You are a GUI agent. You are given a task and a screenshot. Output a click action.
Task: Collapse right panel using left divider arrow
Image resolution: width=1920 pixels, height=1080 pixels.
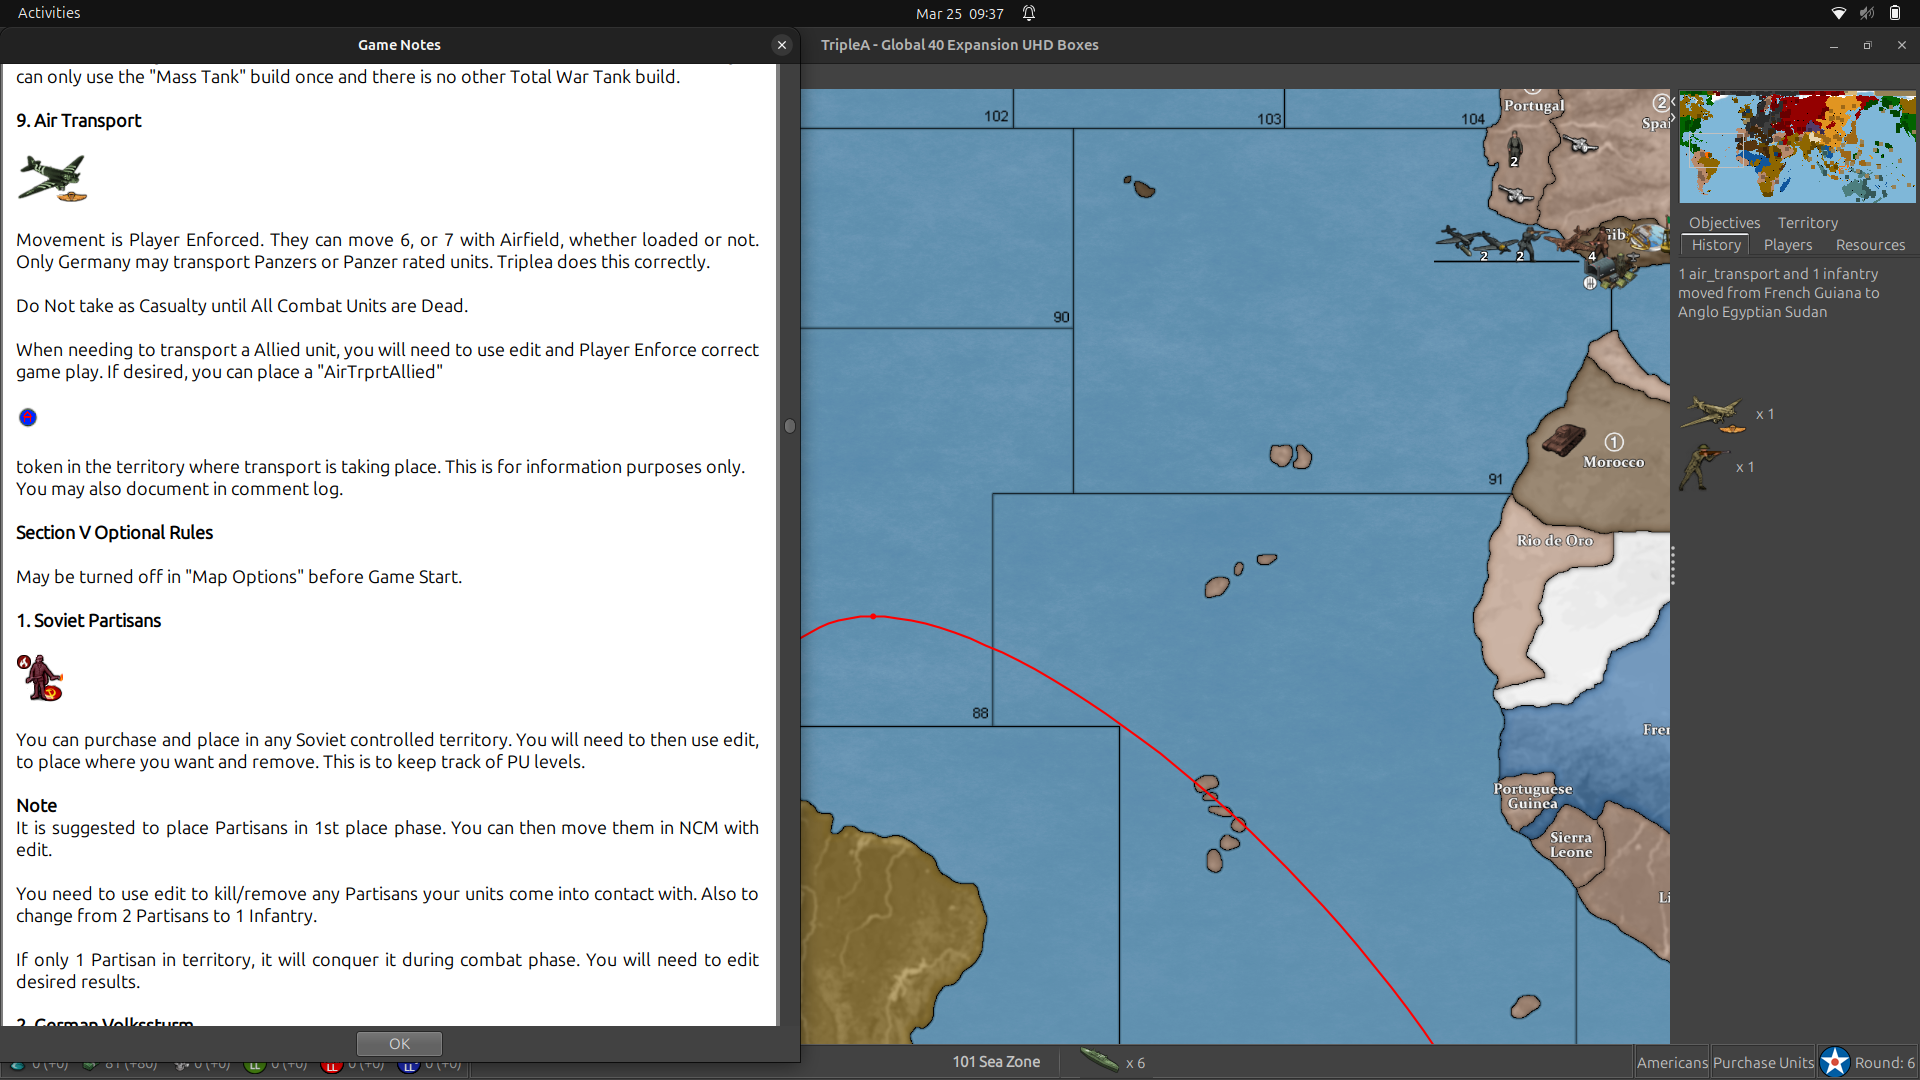click(1672, 102)
